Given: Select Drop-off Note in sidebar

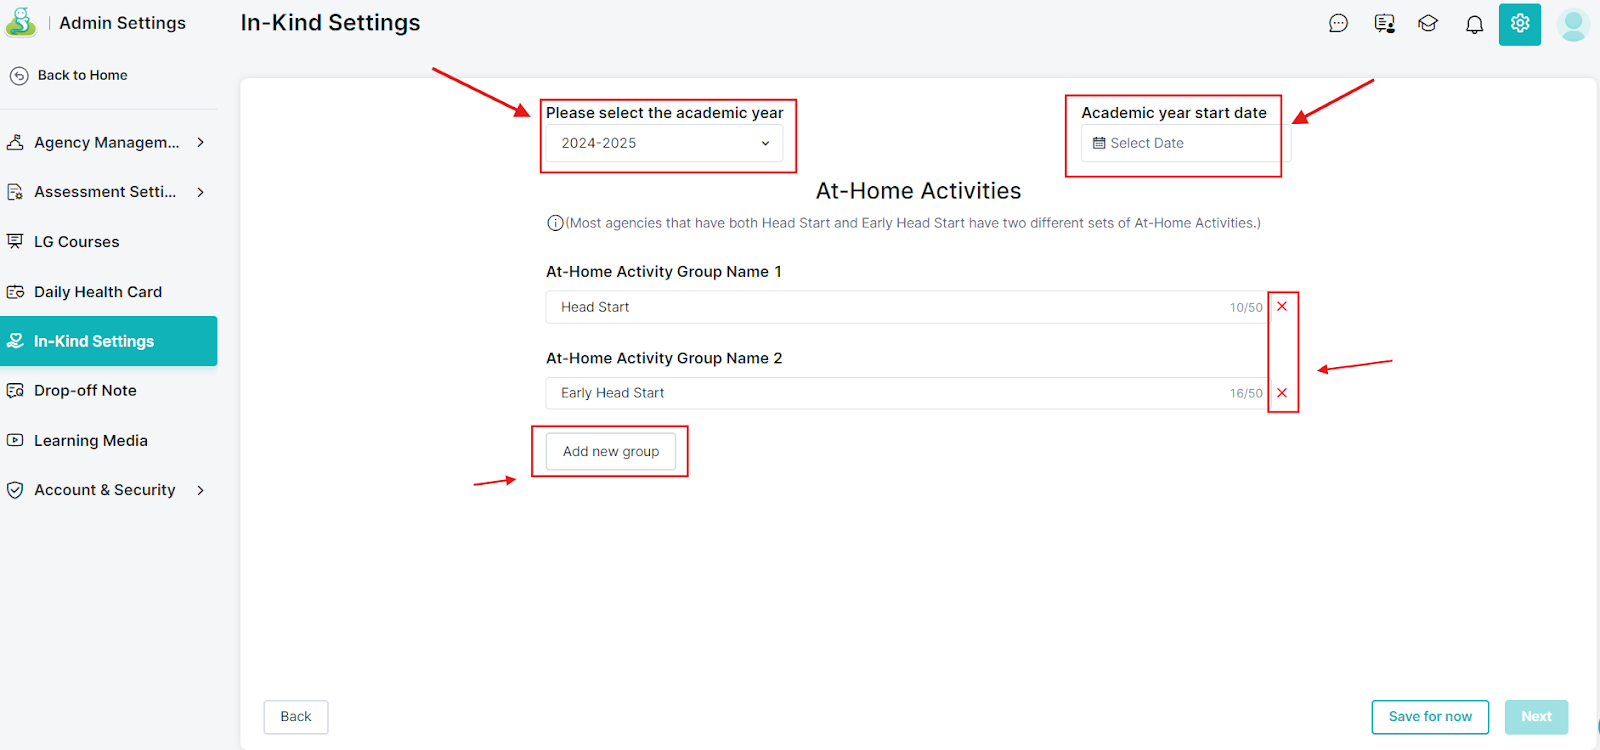Looking at the screenshot, I should click(85, 391).
